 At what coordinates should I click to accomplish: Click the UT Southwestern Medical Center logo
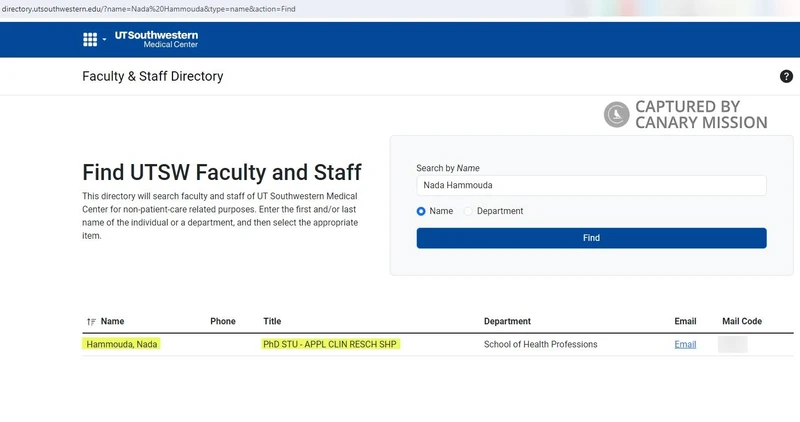[x=156, y=39]
